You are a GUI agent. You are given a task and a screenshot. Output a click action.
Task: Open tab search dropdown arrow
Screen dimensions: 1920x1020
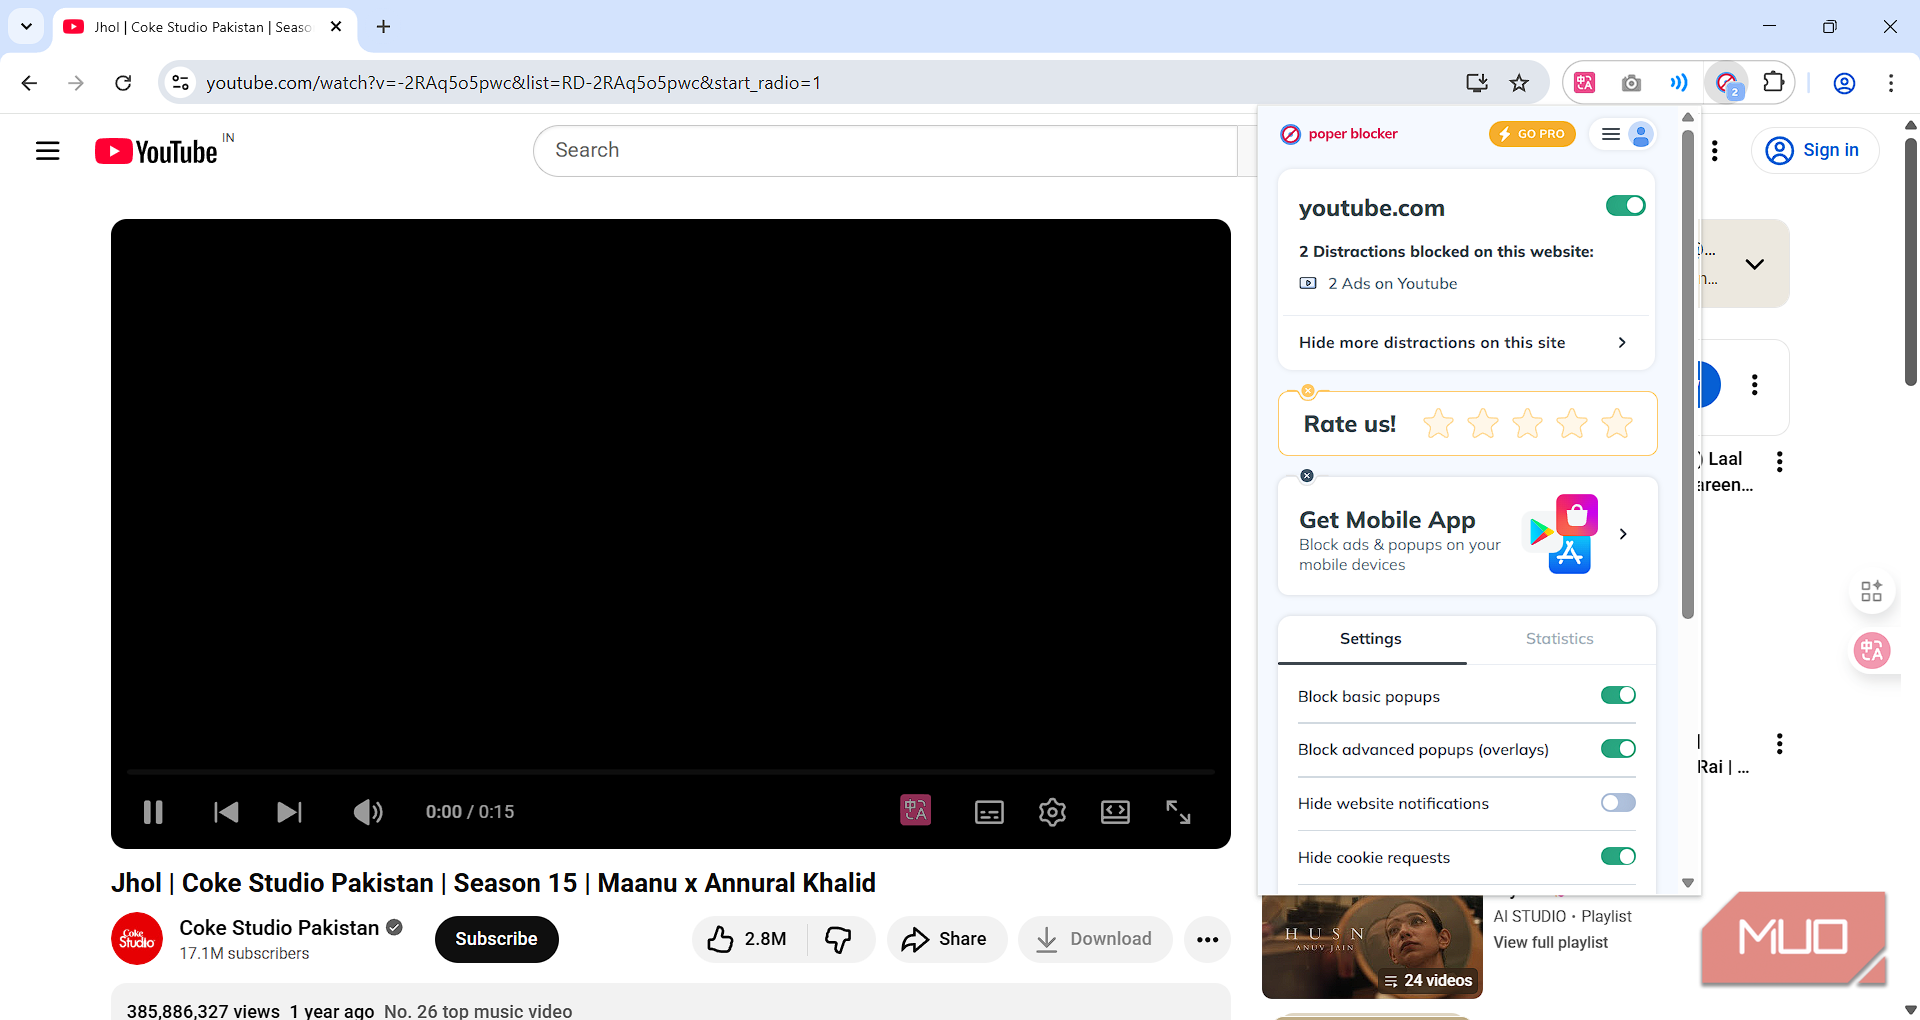pyautogui.click(x=26, y=27)
